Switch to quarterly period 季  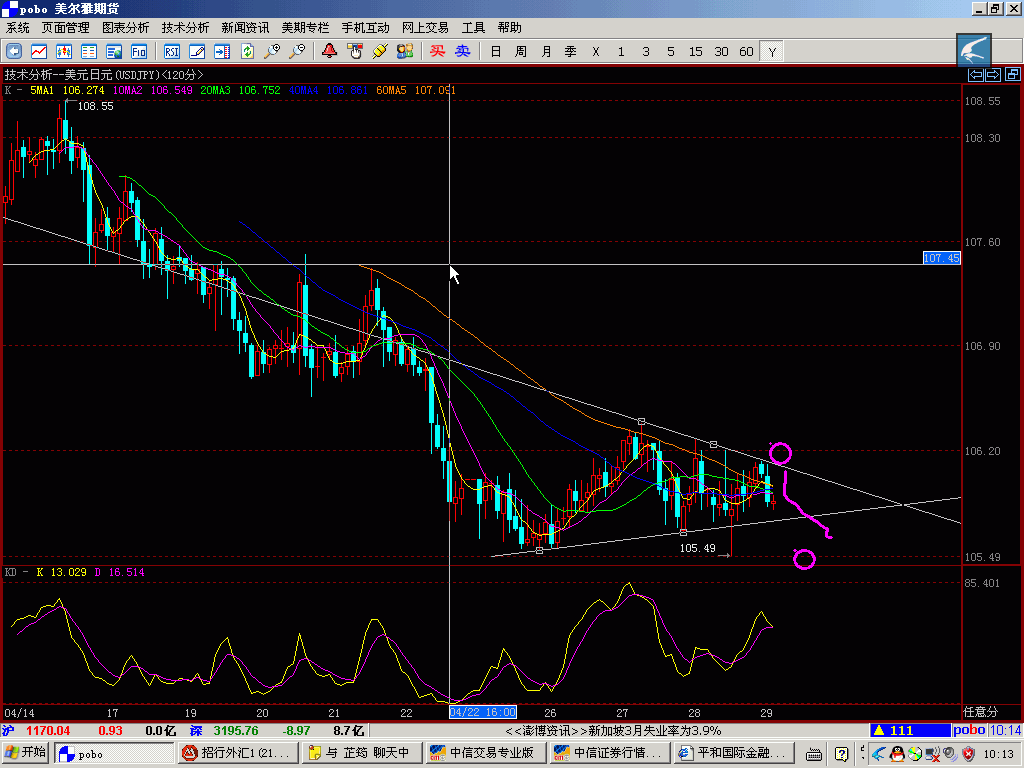pyautogui.click(x=571, y=52)
